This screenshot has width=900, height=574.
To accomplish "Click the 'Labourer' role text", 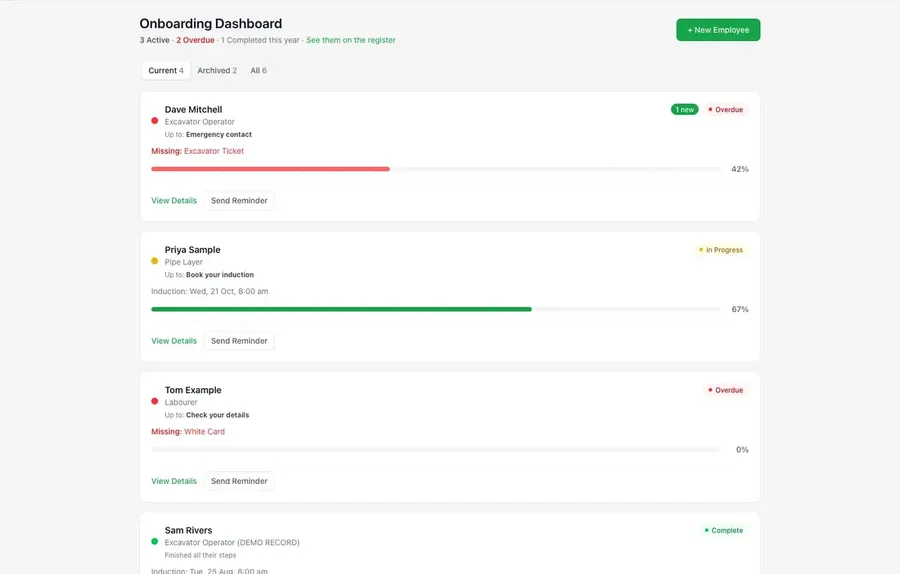I will (181, 402).
